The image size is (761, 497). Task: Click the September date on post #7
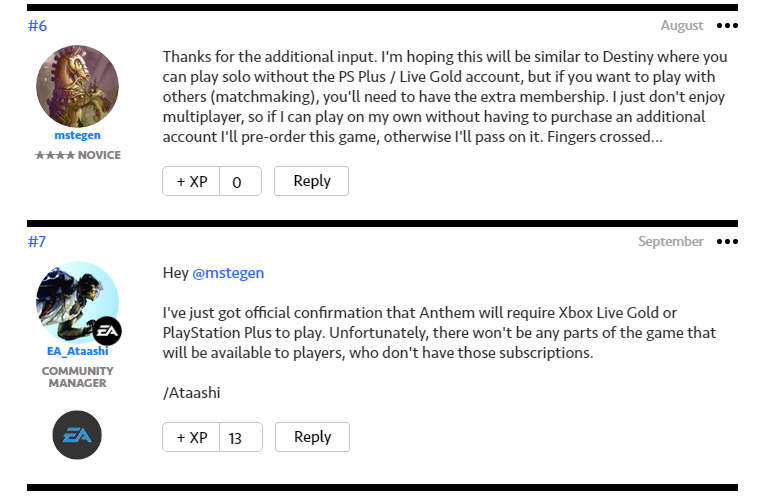(671, 242)
